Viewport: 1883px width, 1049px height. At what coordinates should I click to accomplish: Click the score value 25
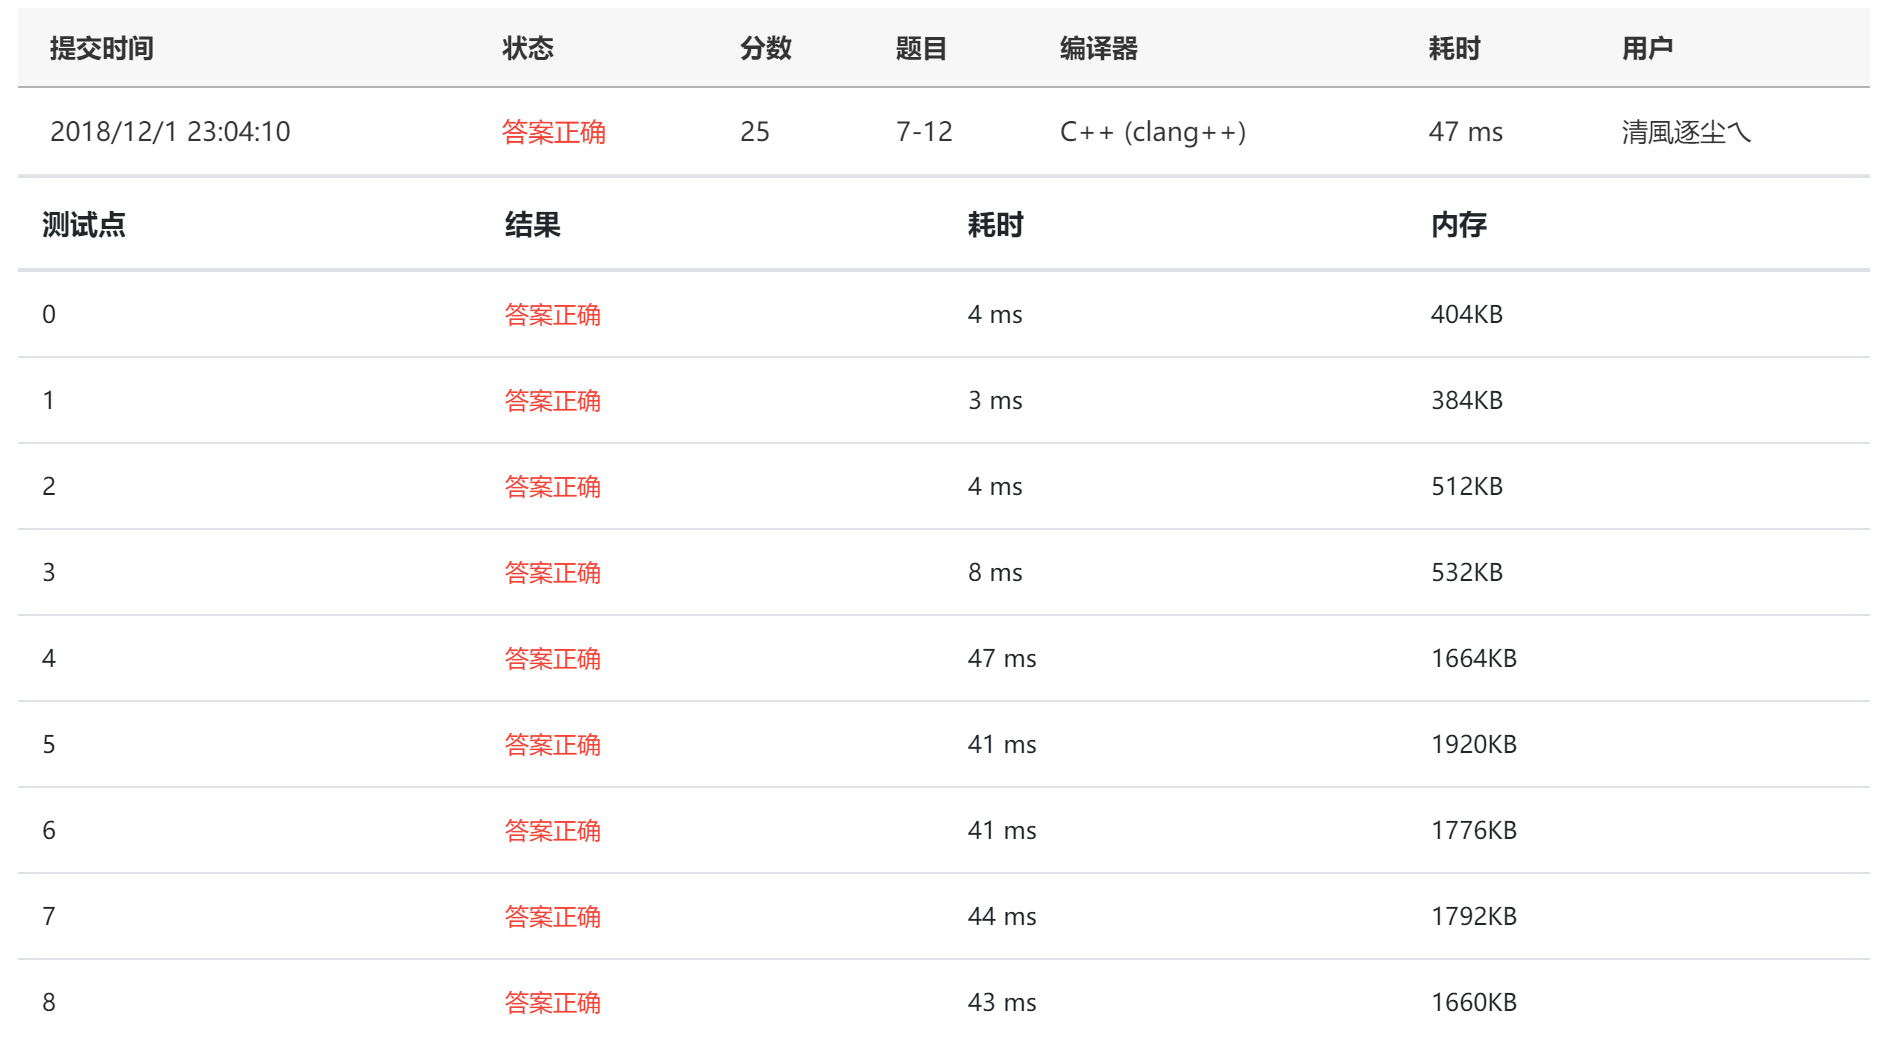[x=755, y=132]
